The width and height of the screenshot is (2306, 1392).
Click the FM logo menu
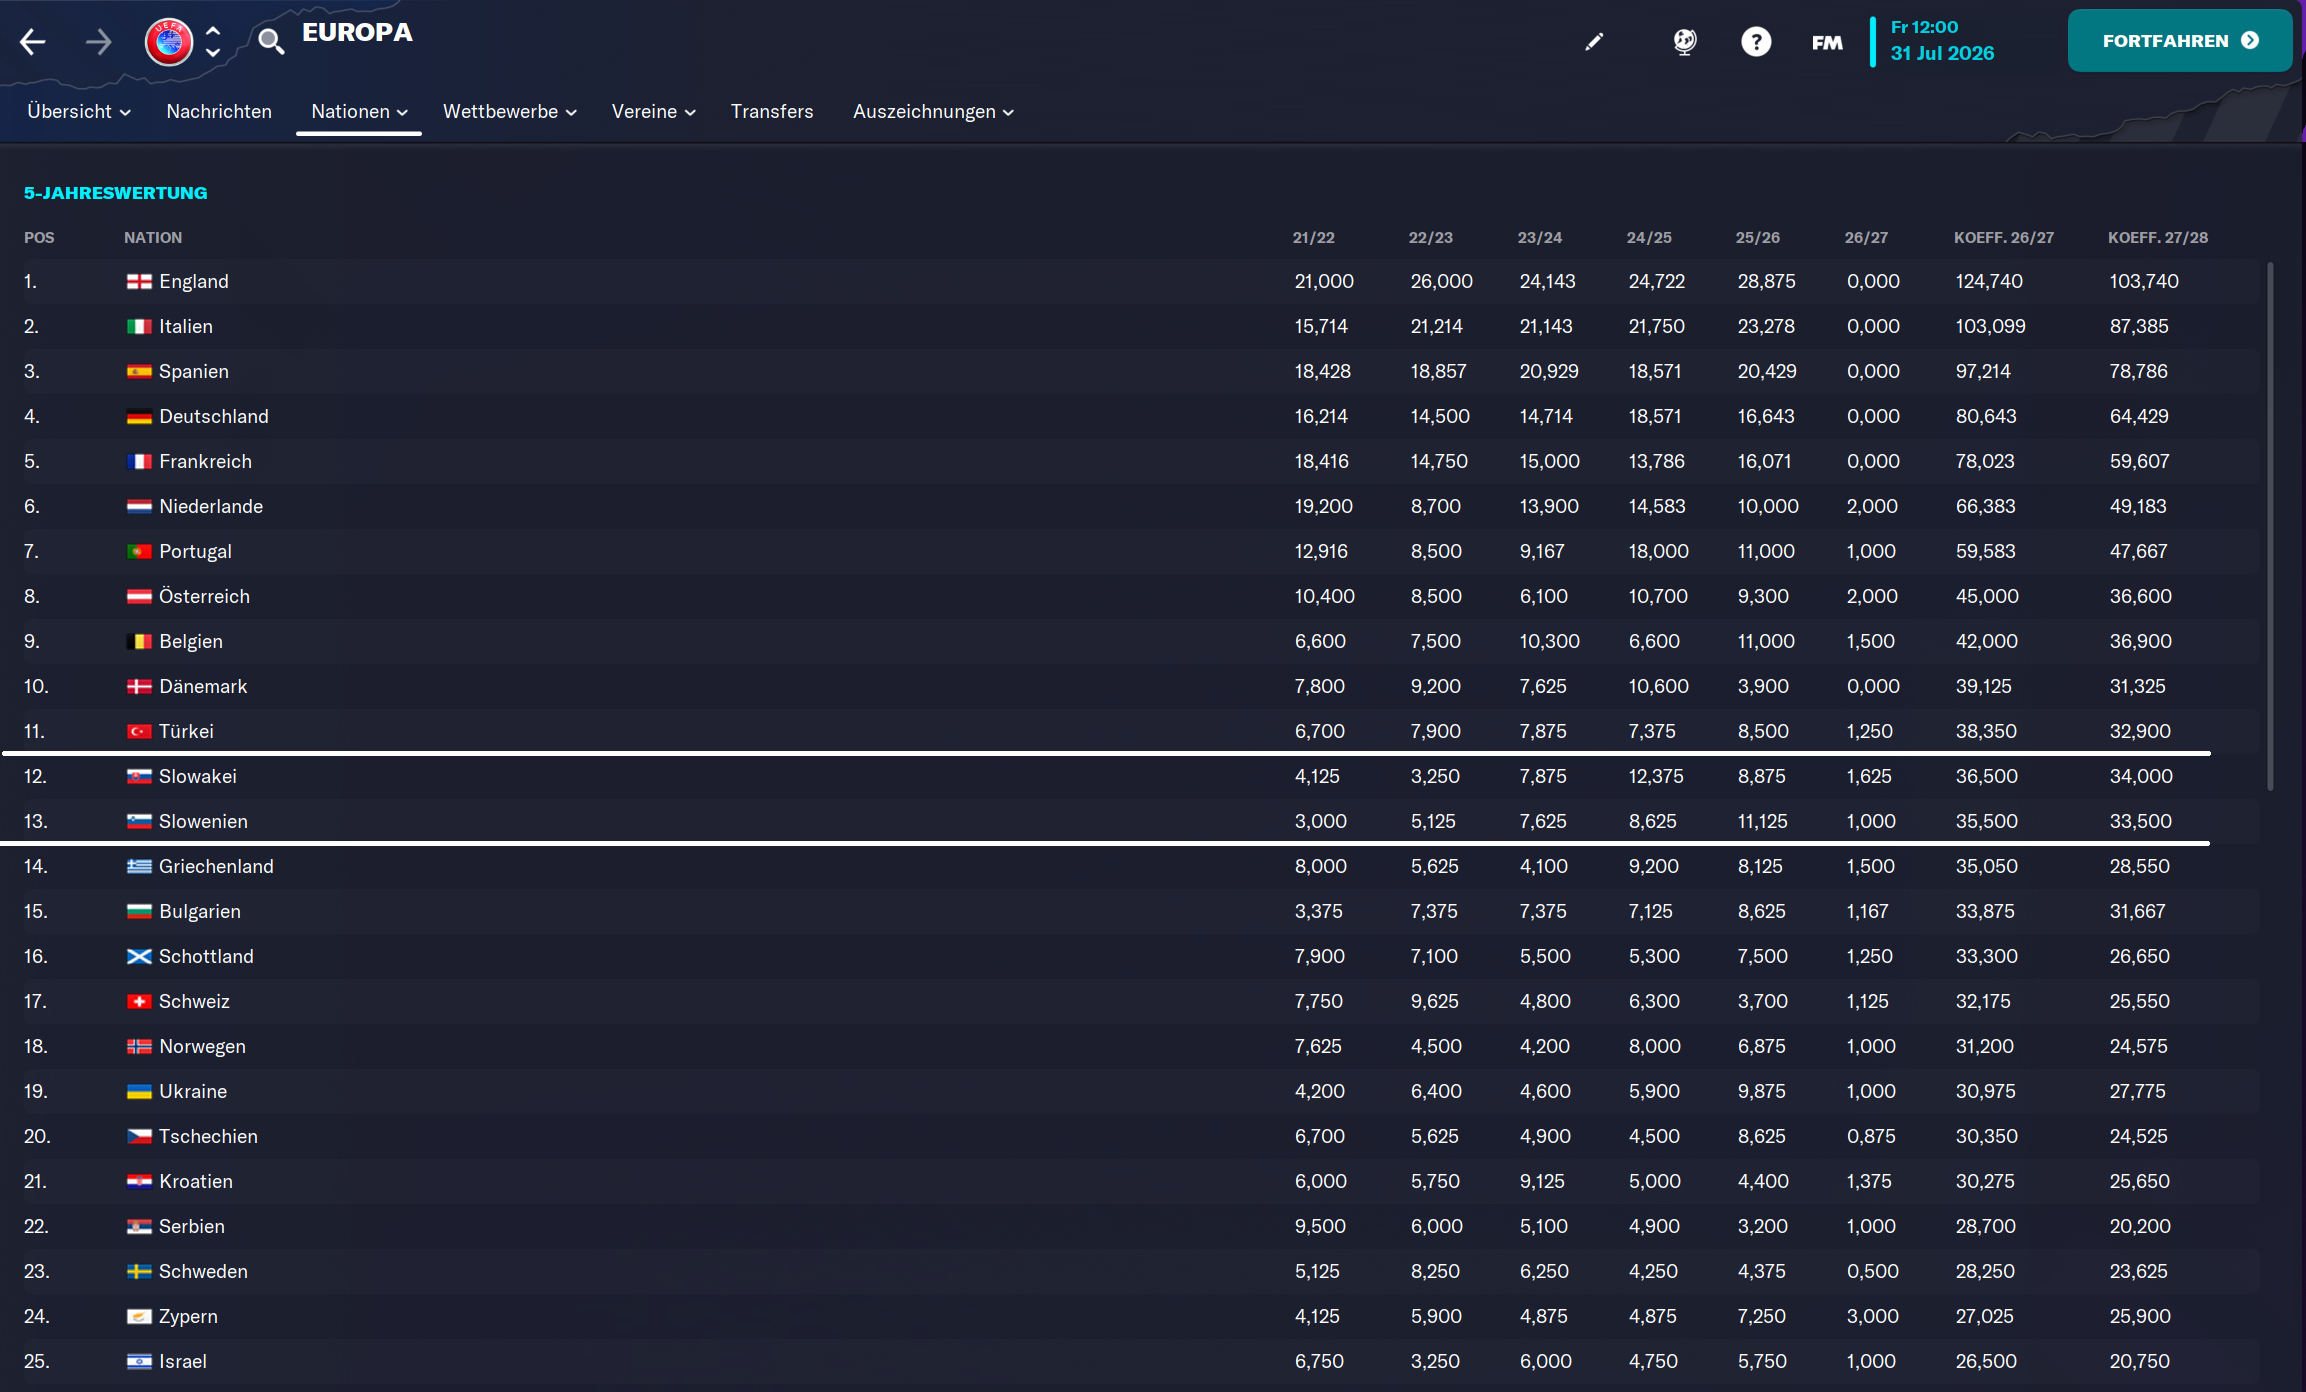pyautogui.click(x=1827, y=42)
